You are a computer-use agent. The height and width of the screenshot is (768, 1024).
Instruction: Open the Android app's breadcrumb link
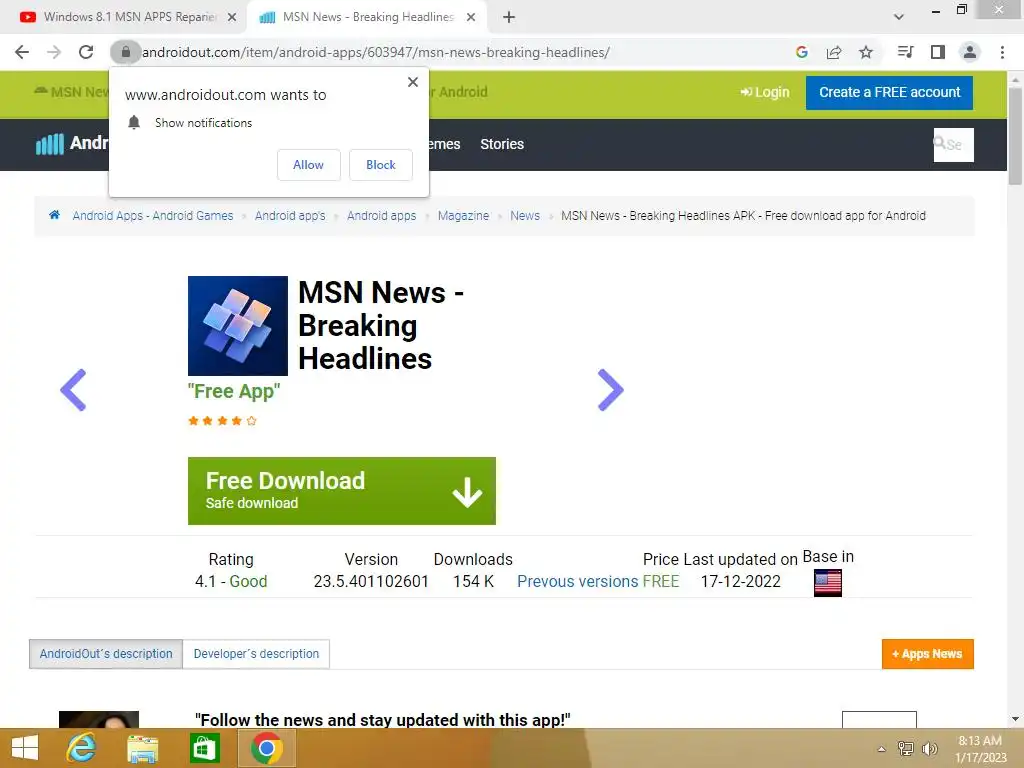pos(290,216)
